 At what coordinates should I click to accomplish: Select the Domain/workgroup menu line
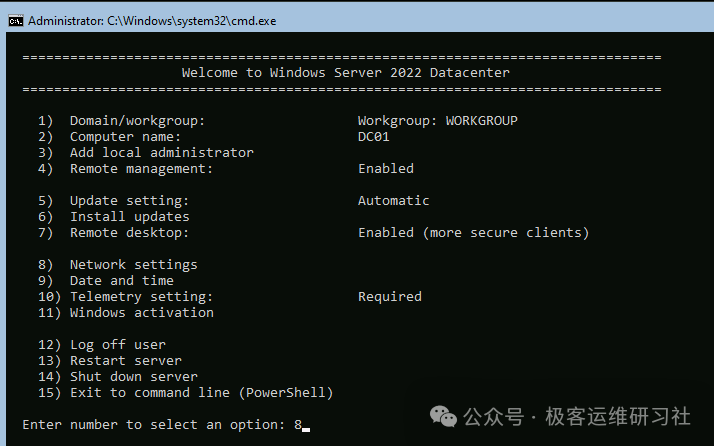(122, 121)
